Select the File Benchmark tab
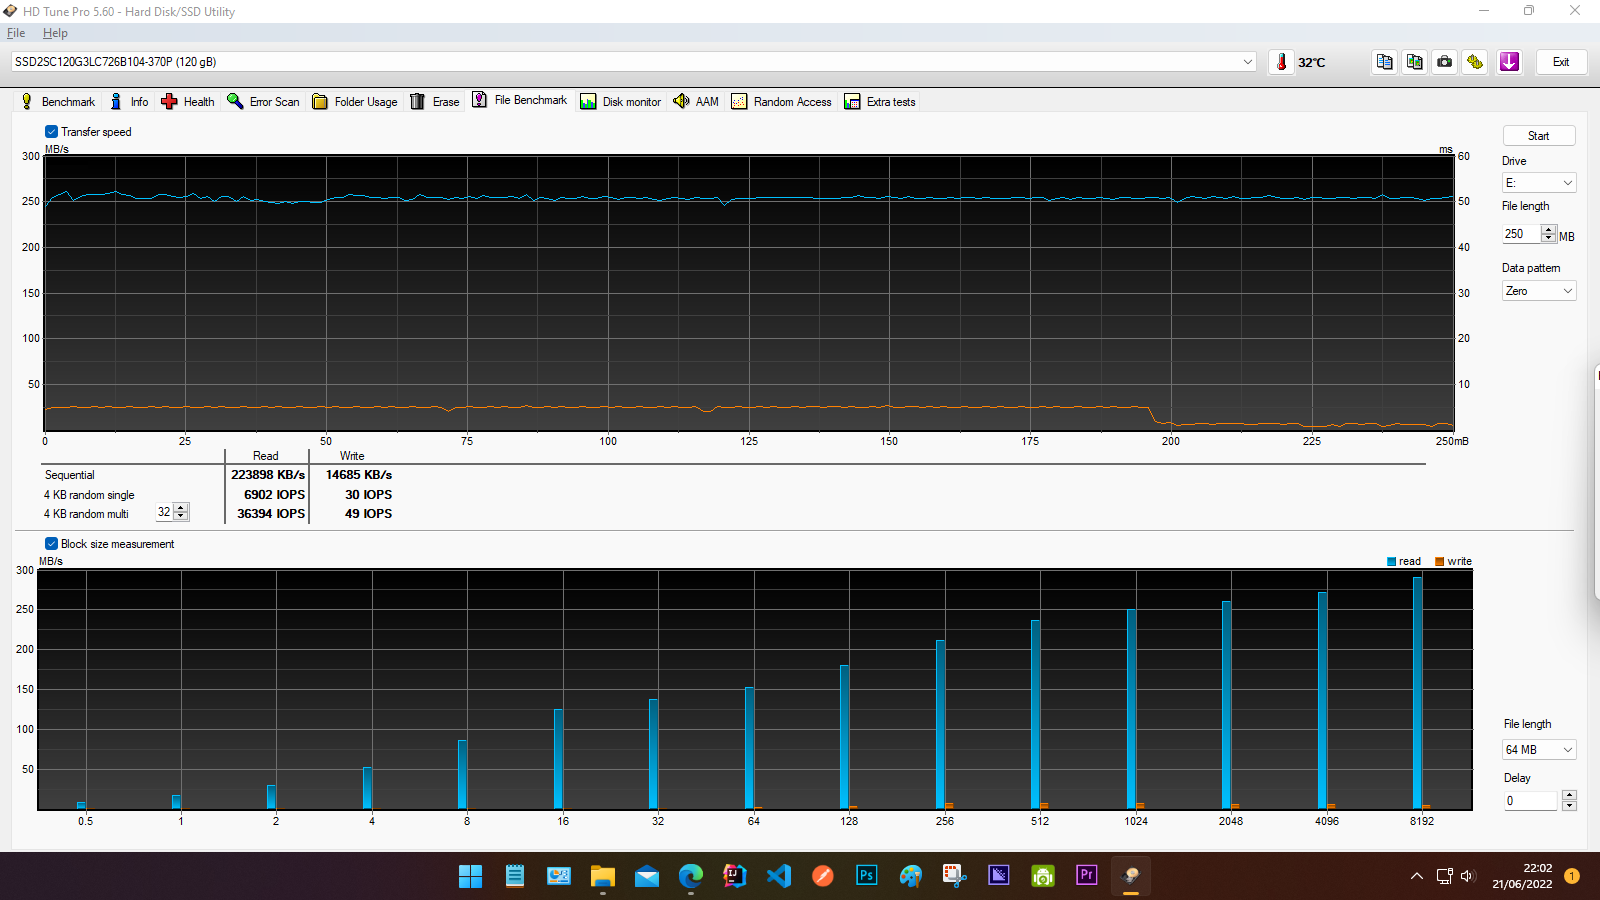1600x900 pixels. click(519, 100)
